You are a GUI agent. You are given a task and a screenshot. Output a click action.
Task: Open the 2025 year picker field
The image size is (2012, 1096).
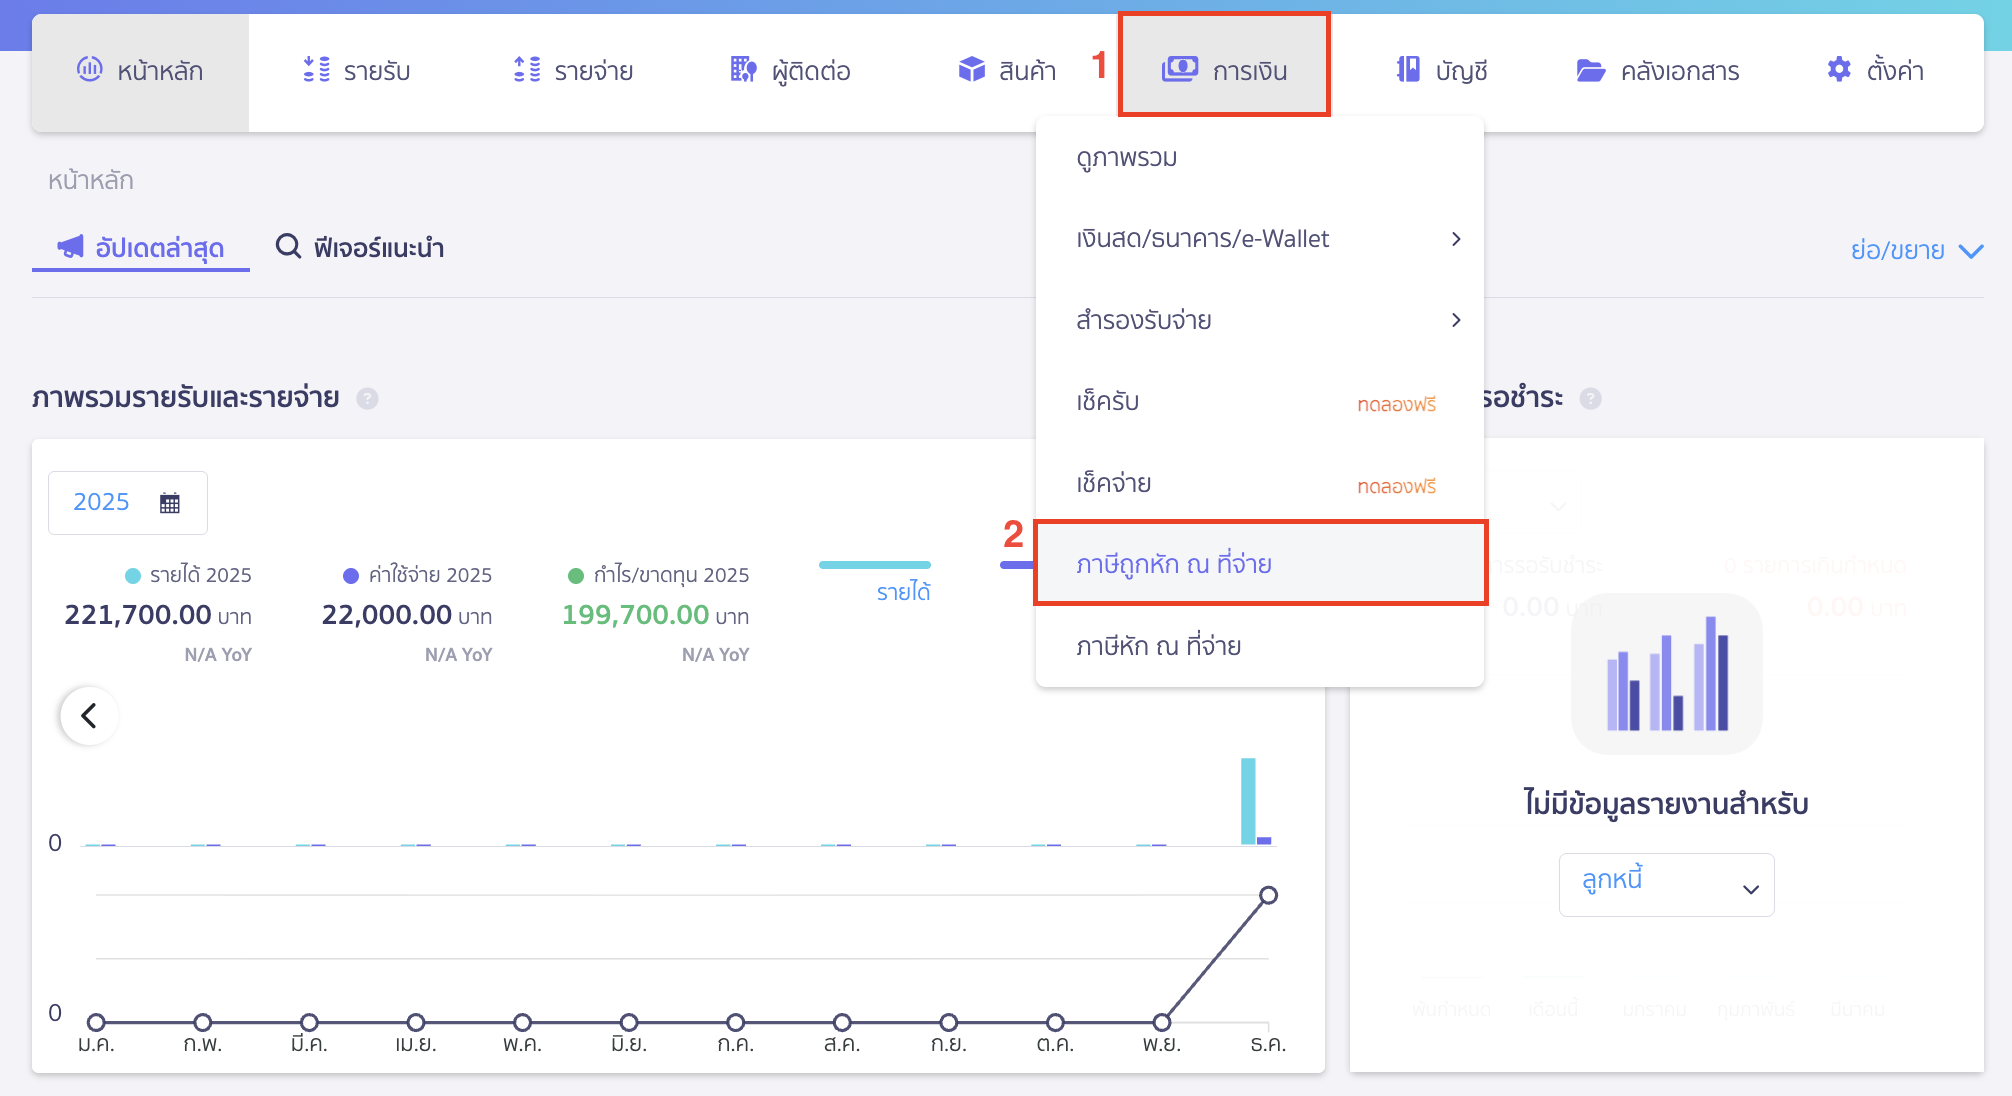point(127,502)
